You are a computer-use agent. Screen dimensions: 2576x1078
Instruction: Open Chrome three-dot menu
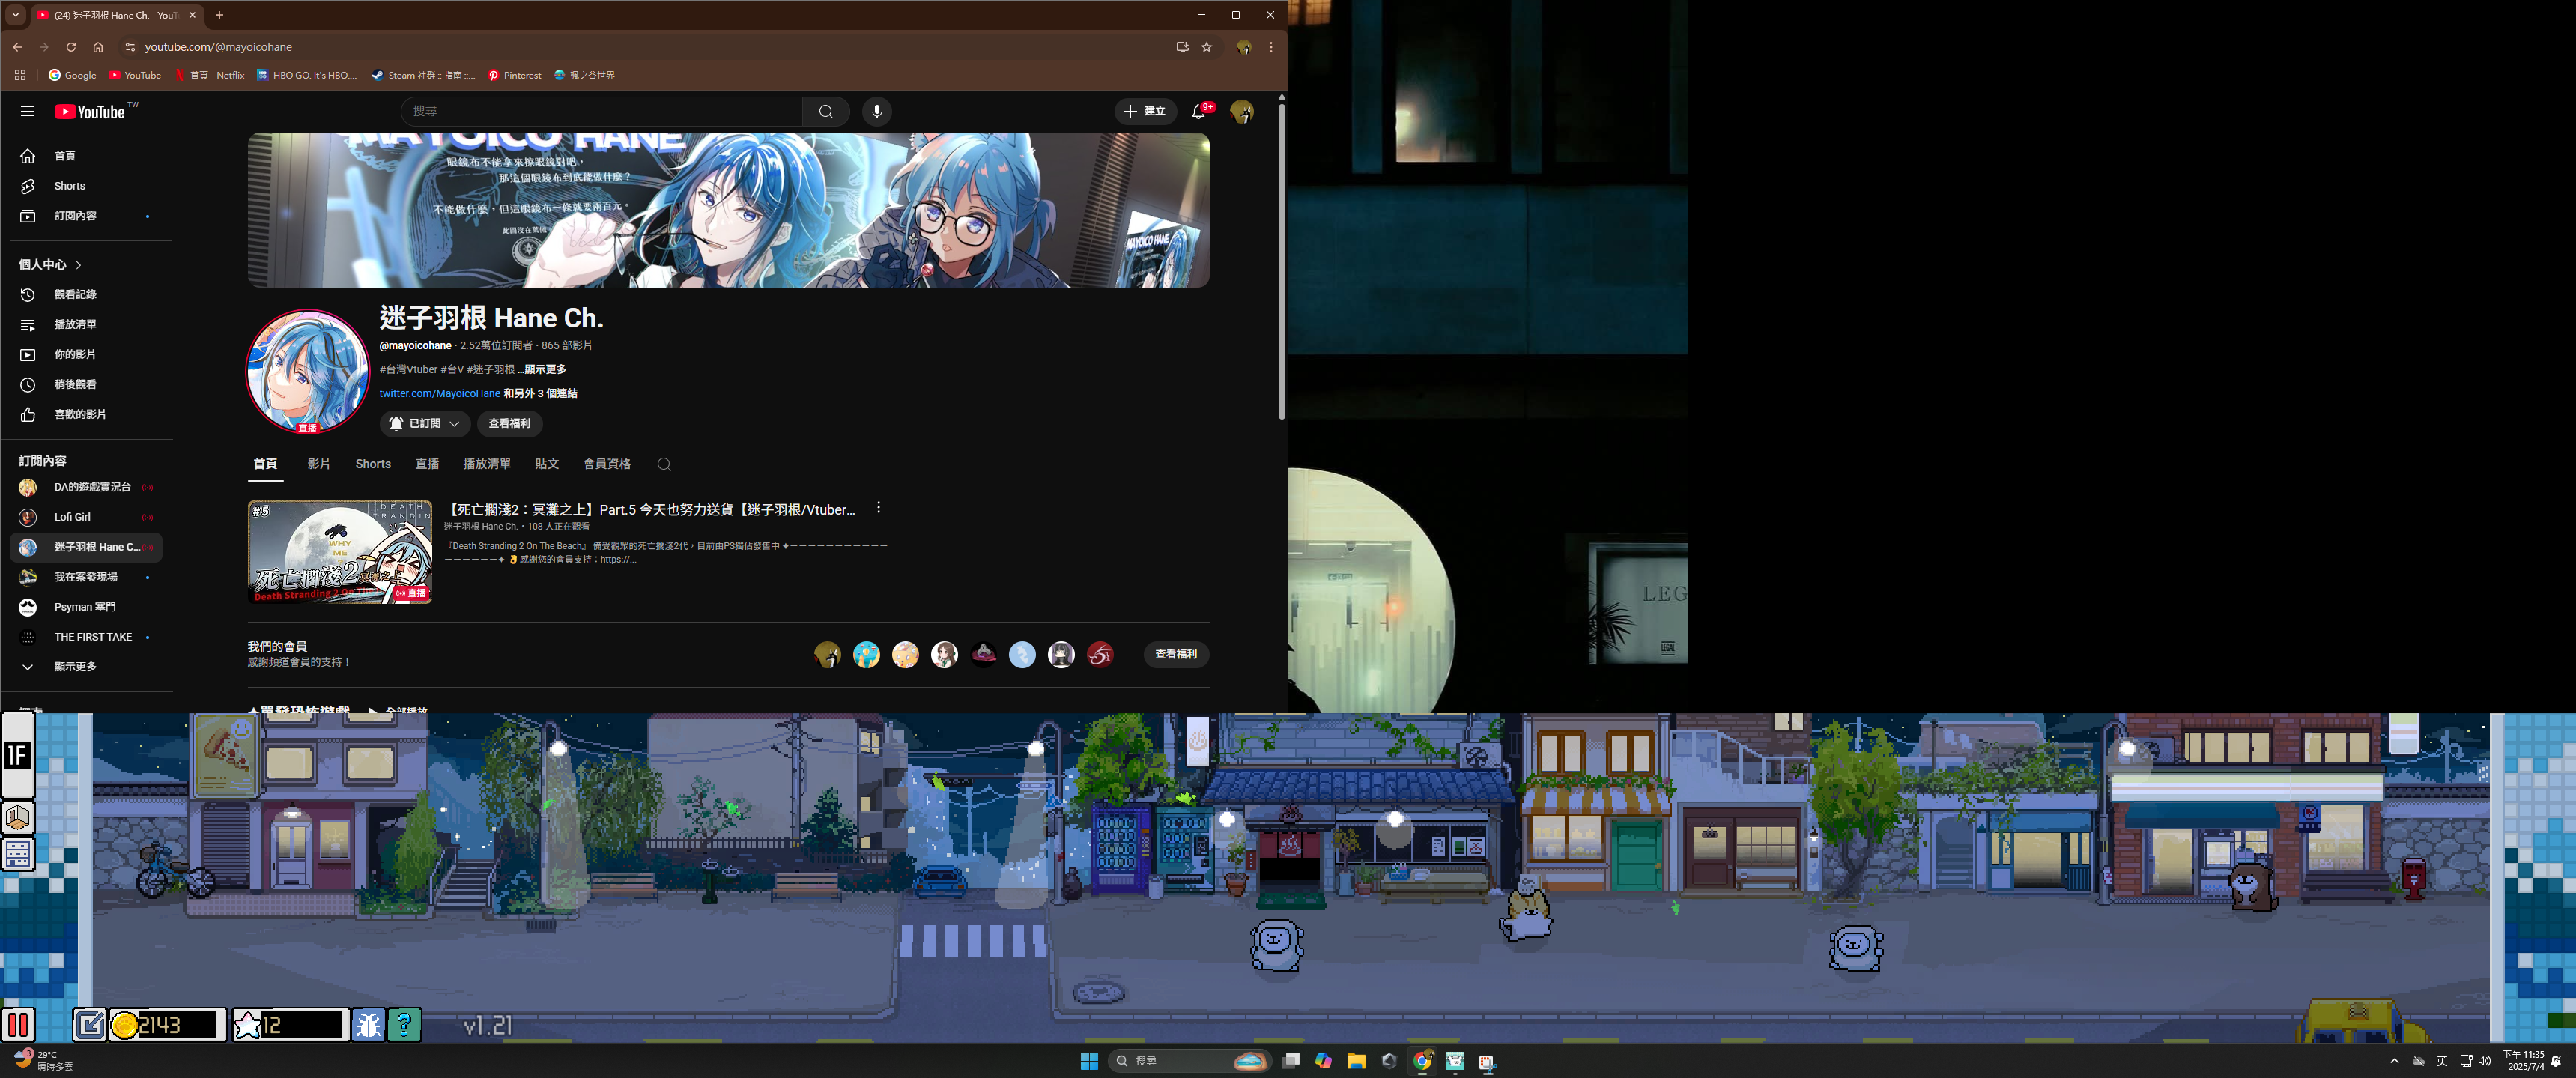(x=1271, y=47)
